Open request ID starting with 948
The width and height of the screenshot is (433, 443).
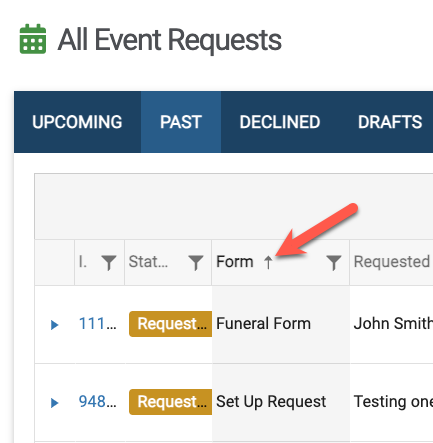point(97,402)
